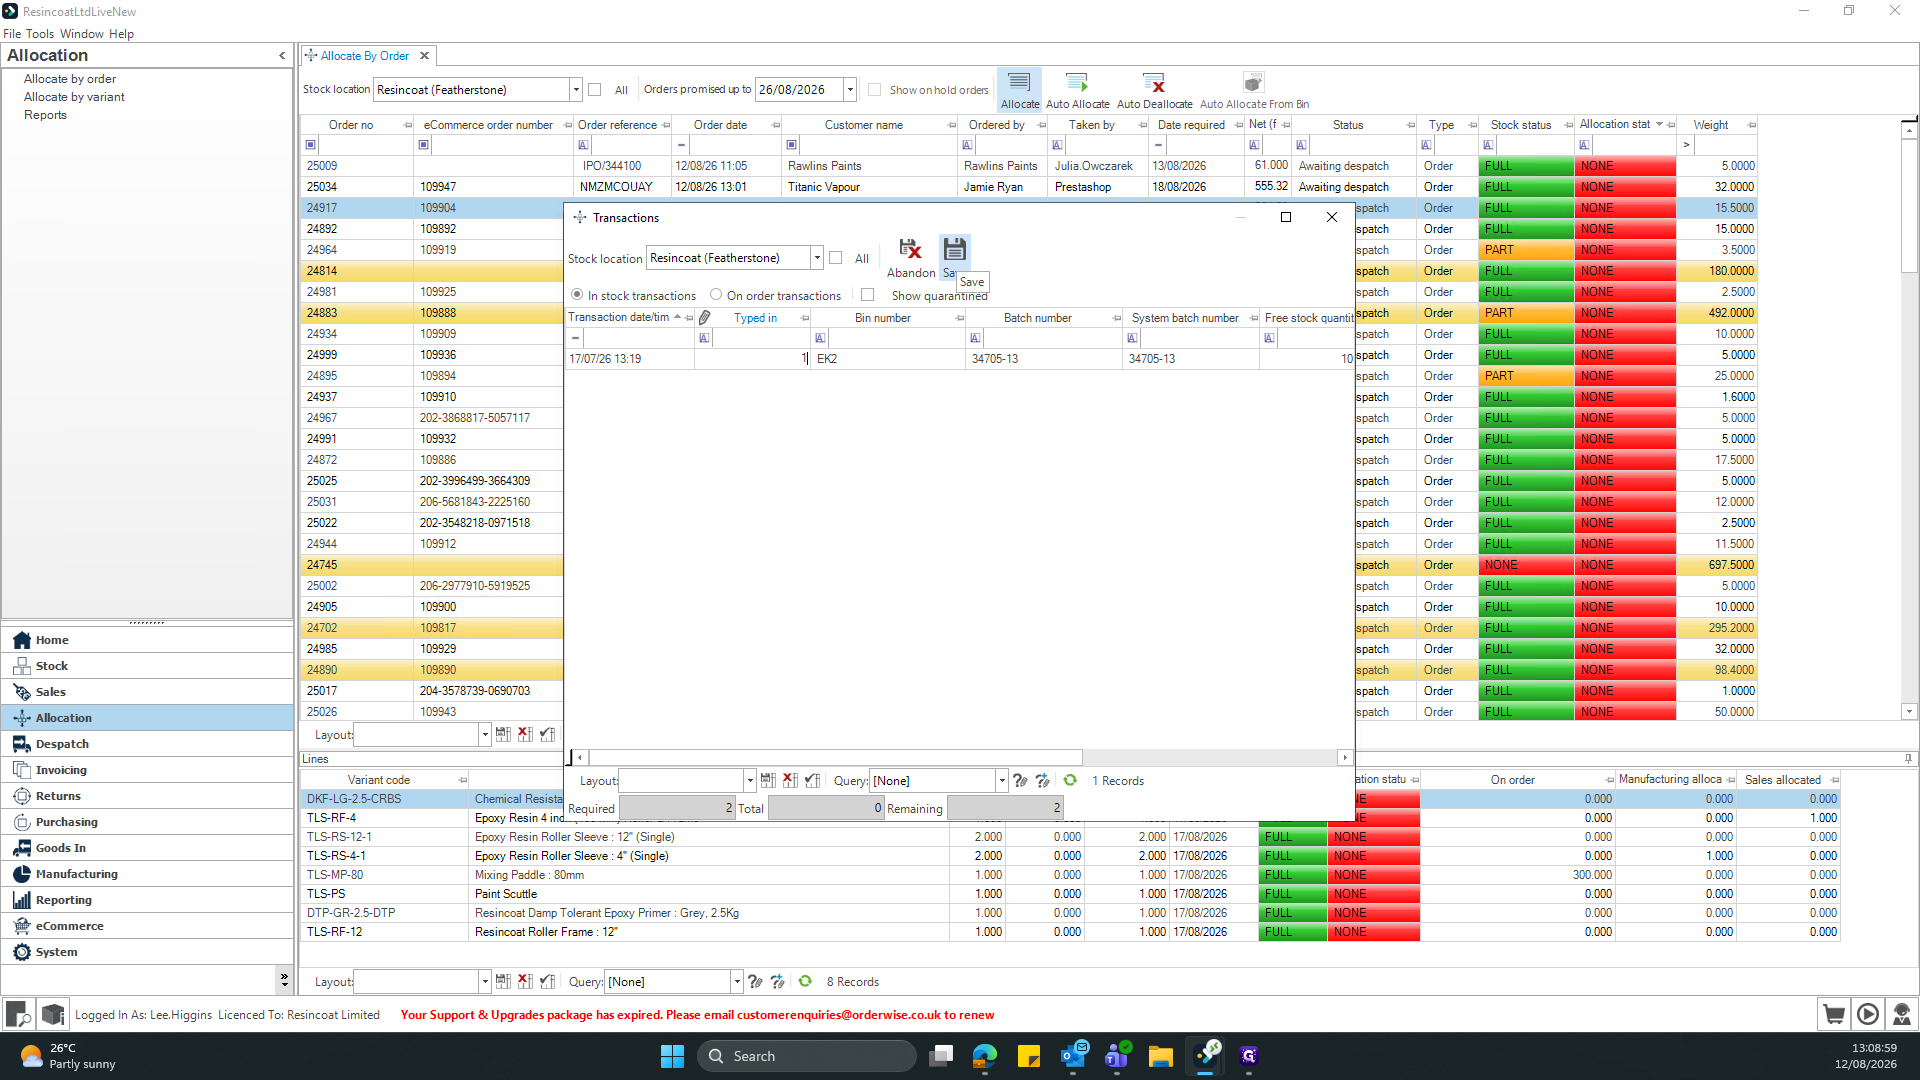Open the Tools menu
Screen dimensions: 1920x1080
[40, 33]
